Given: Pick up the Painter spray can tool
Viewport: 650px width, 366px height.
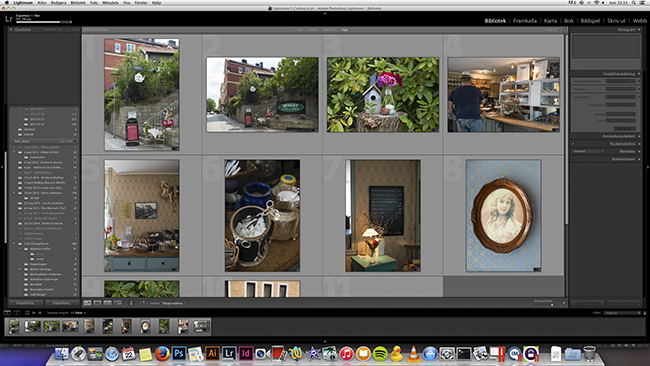Looking at the screenshot, I should (x=131, y=303).
